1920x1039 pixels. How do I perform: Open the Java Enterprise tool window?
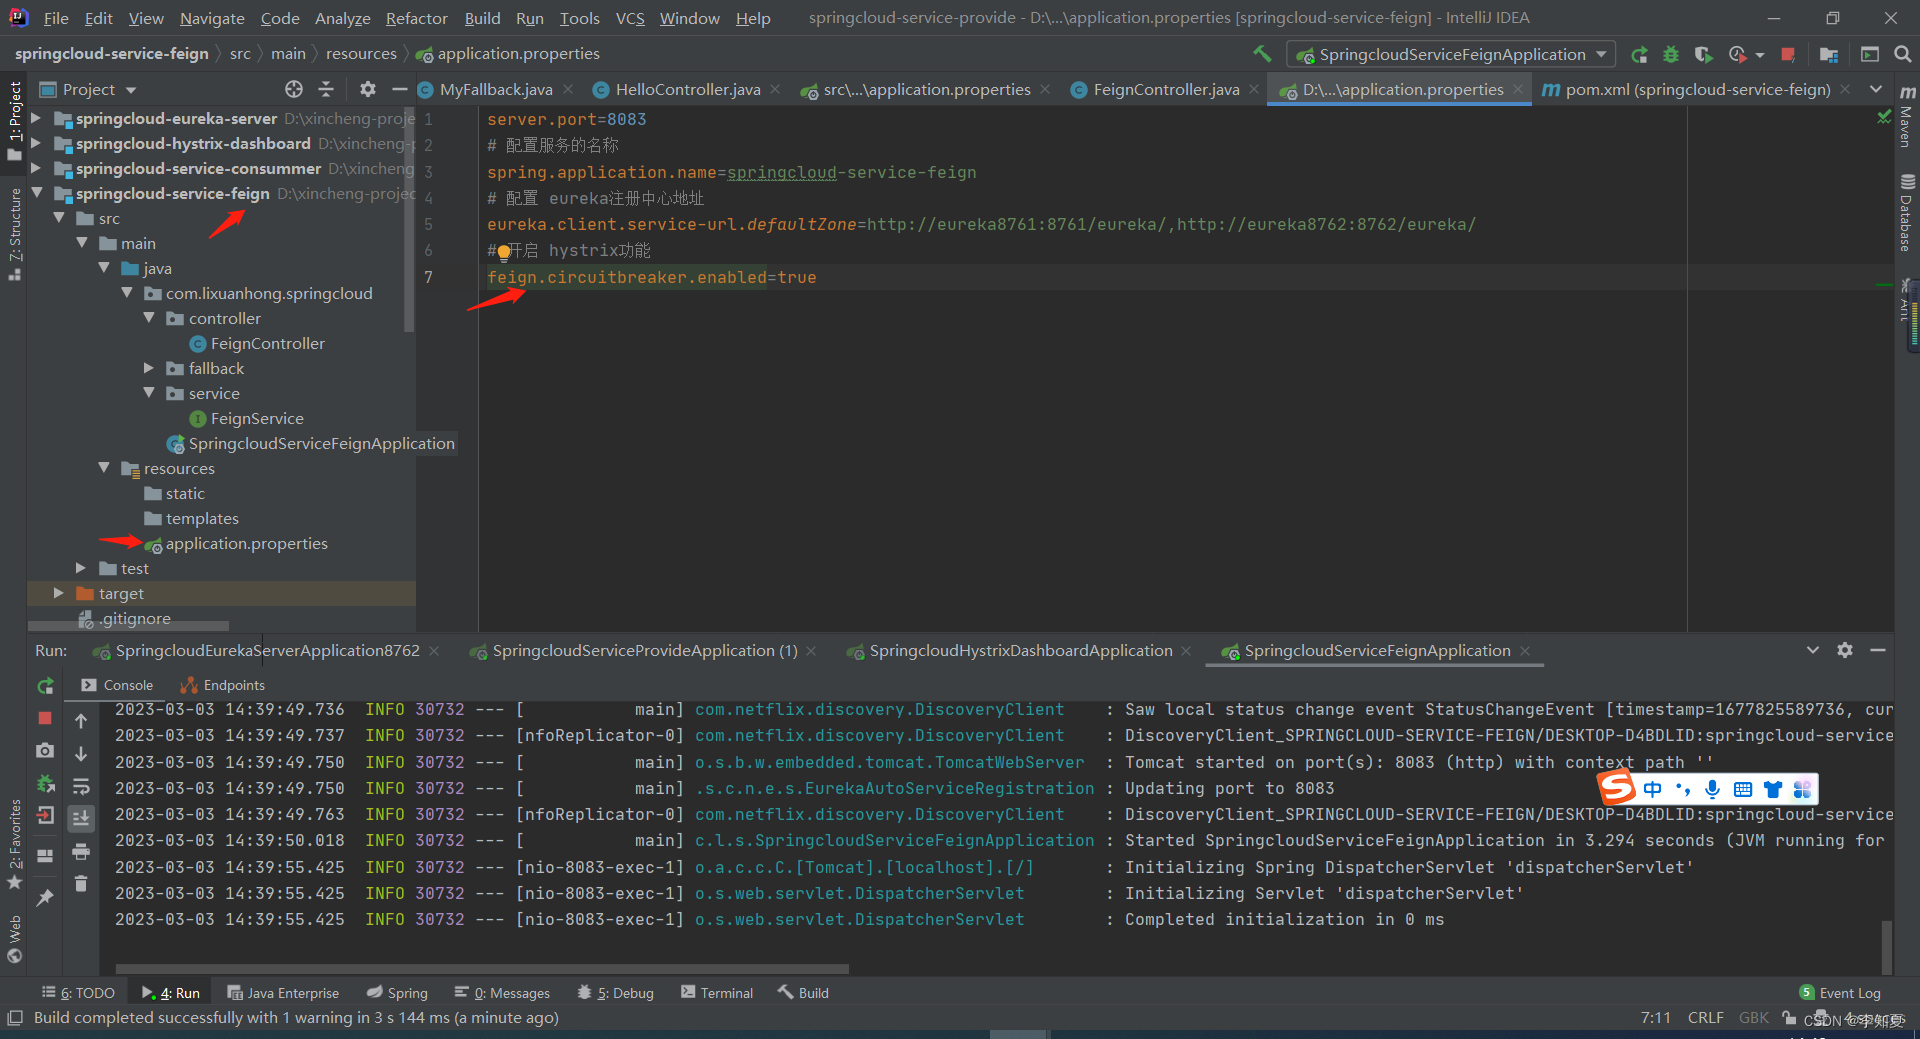(283, 992)
